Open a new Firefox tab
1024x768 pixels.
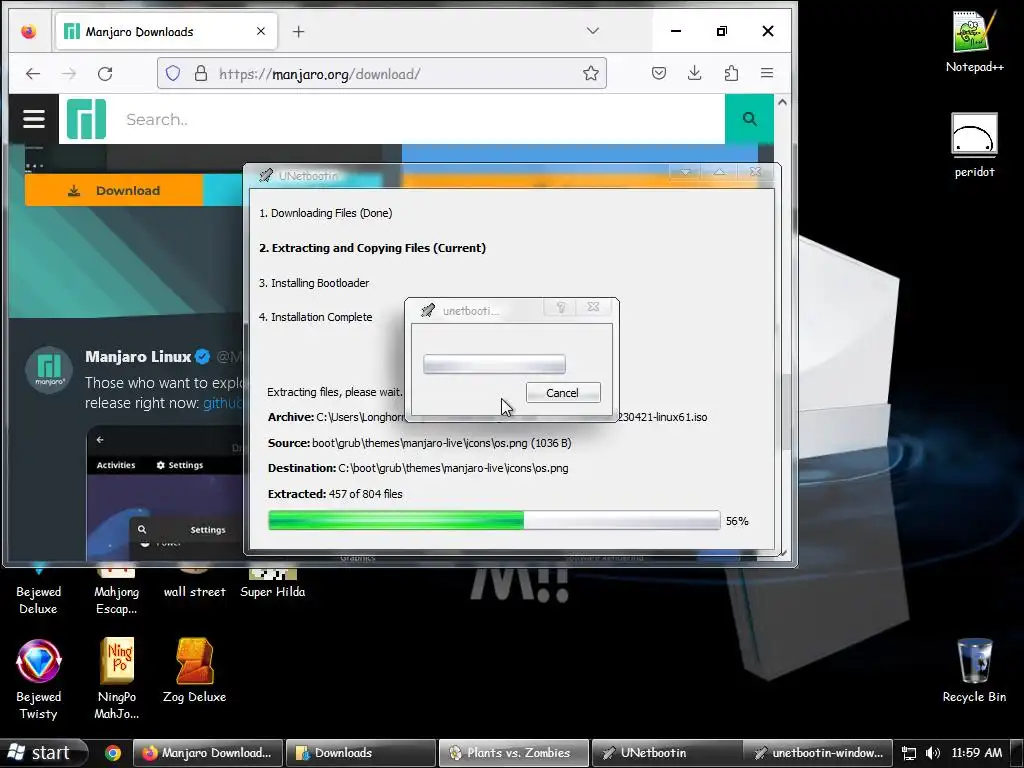pyautogui.click(x=298, y=31)
